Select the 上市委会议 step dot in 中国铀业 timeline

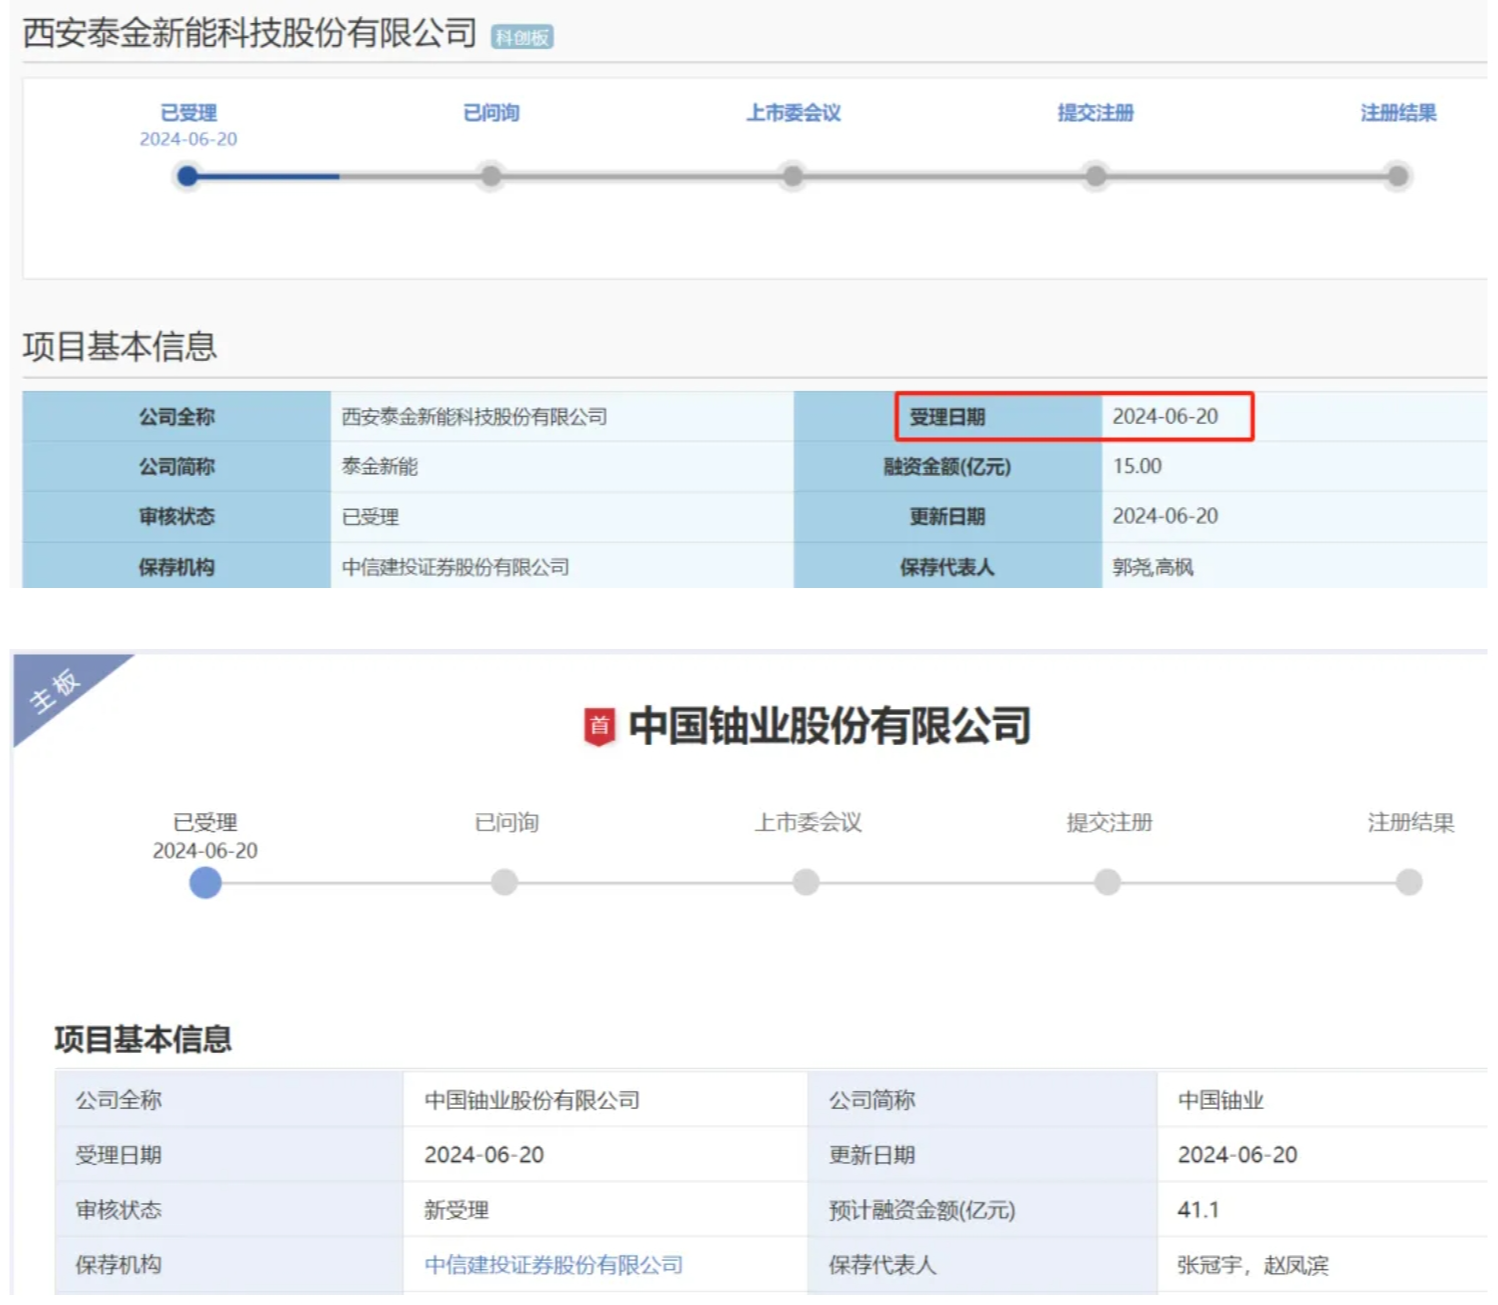(x=806, y=882)
